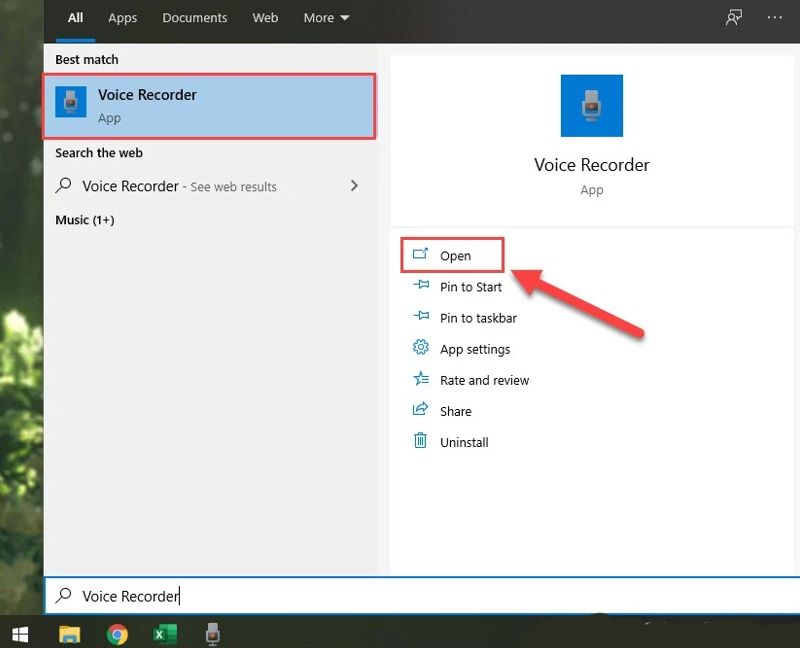Click the Windows Start button

pos(20,634)
